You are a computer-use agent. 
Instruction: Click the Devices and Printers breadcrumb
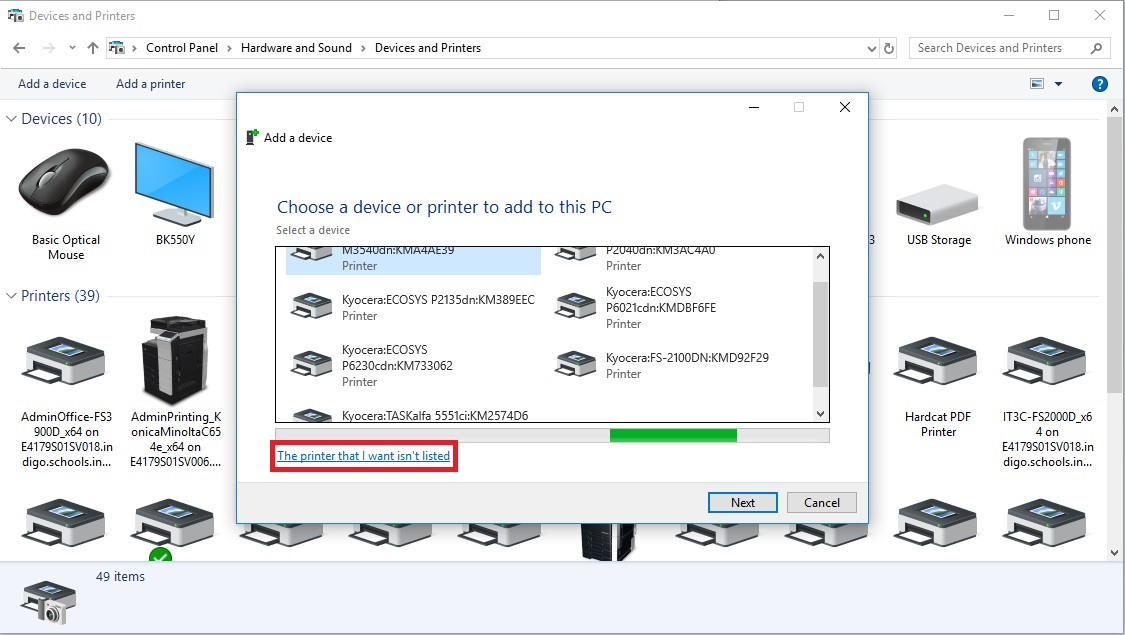click(x=428, y=48)
